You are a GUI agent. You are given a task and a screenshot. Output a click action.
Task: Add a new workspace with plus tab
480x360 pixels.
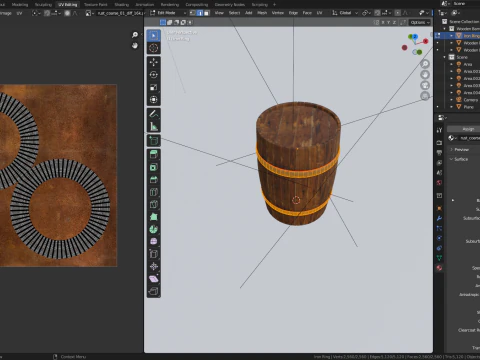(274, 5)
